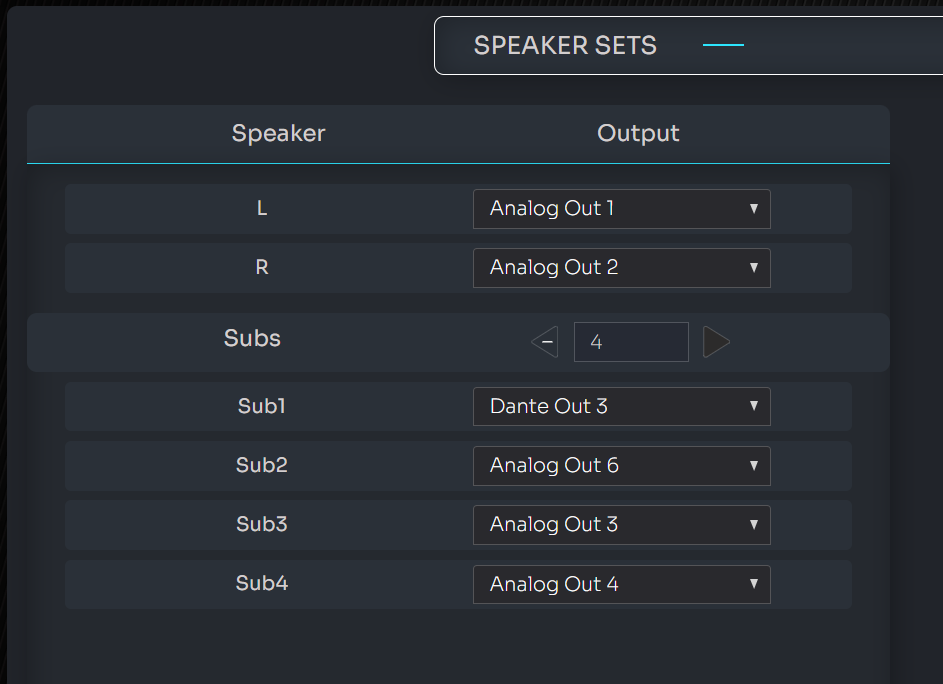Select the Sub2 row label

pos(262,466)
